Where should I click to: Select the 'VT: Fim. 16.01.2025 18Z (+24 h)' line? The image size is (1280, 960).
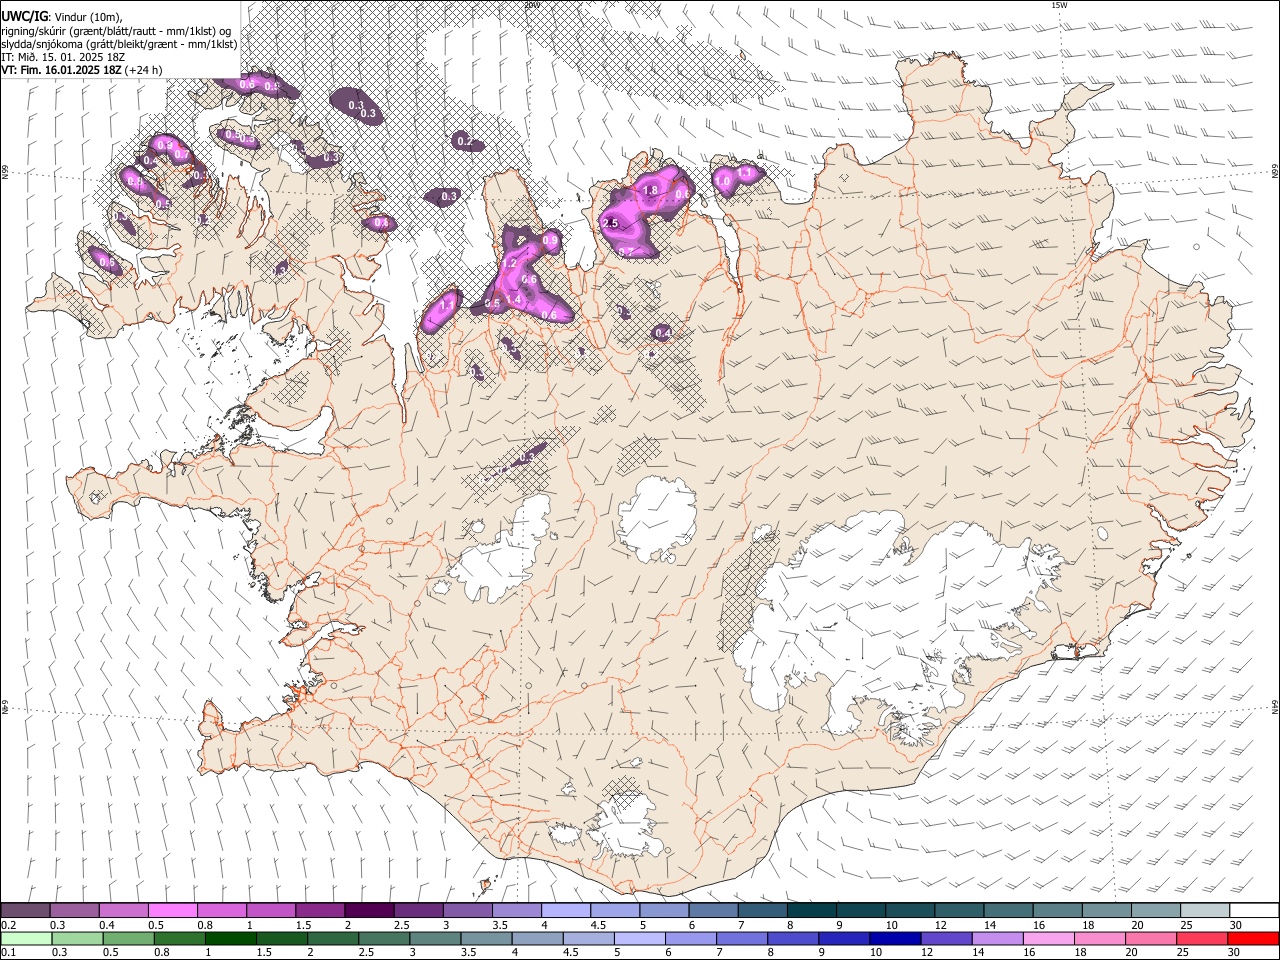pos(82,70)
